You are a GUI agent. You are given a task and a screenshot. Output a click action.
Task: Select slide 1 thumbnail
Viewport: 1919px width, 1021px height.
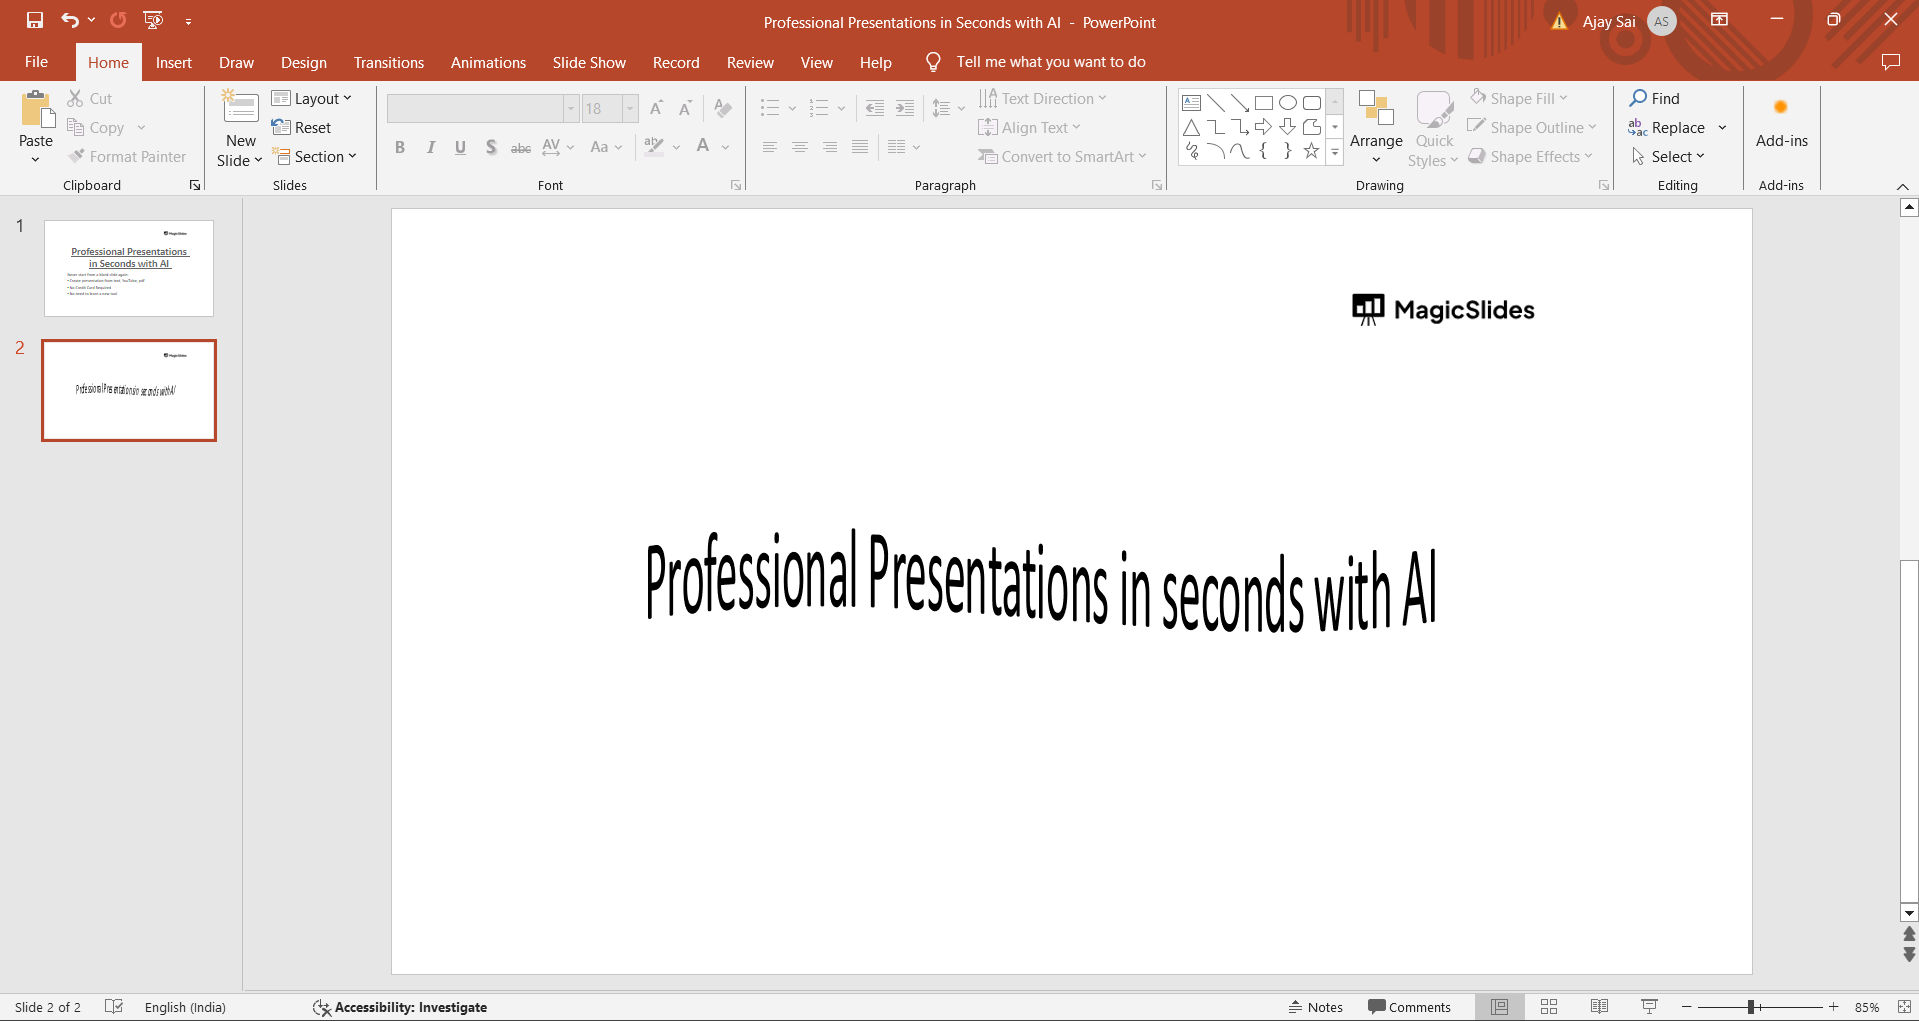[x=129, y=268]
